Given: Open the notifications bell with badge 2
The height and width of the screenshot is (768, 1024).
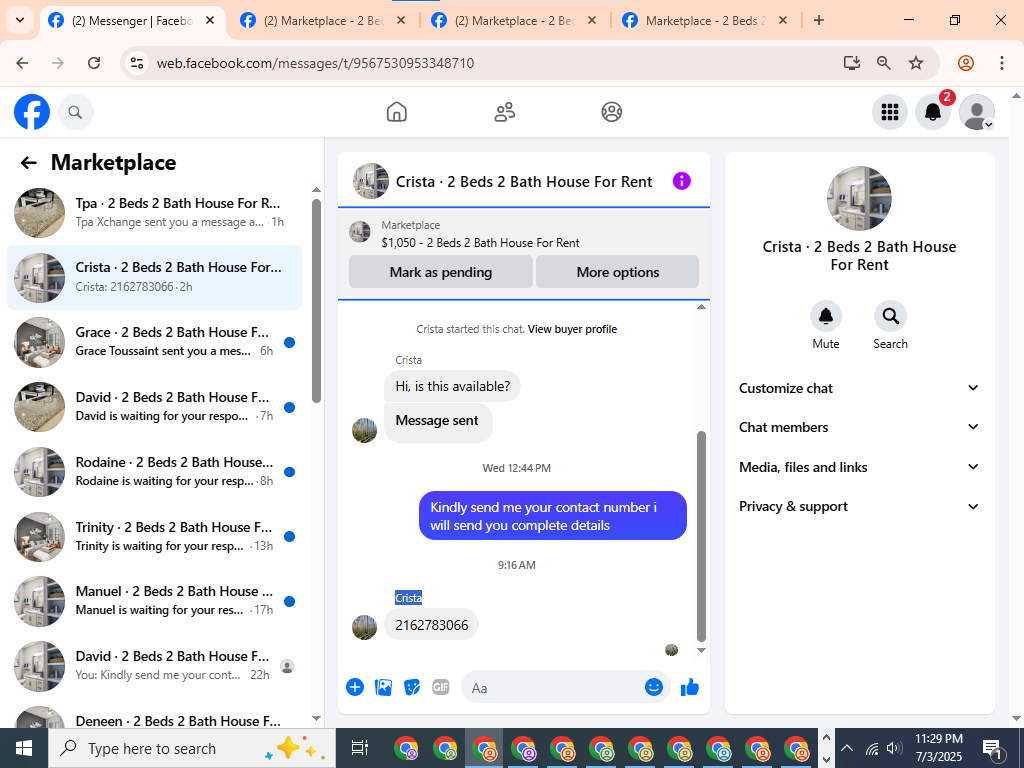Looking at the screenshot, I should (x=933, y=112).
